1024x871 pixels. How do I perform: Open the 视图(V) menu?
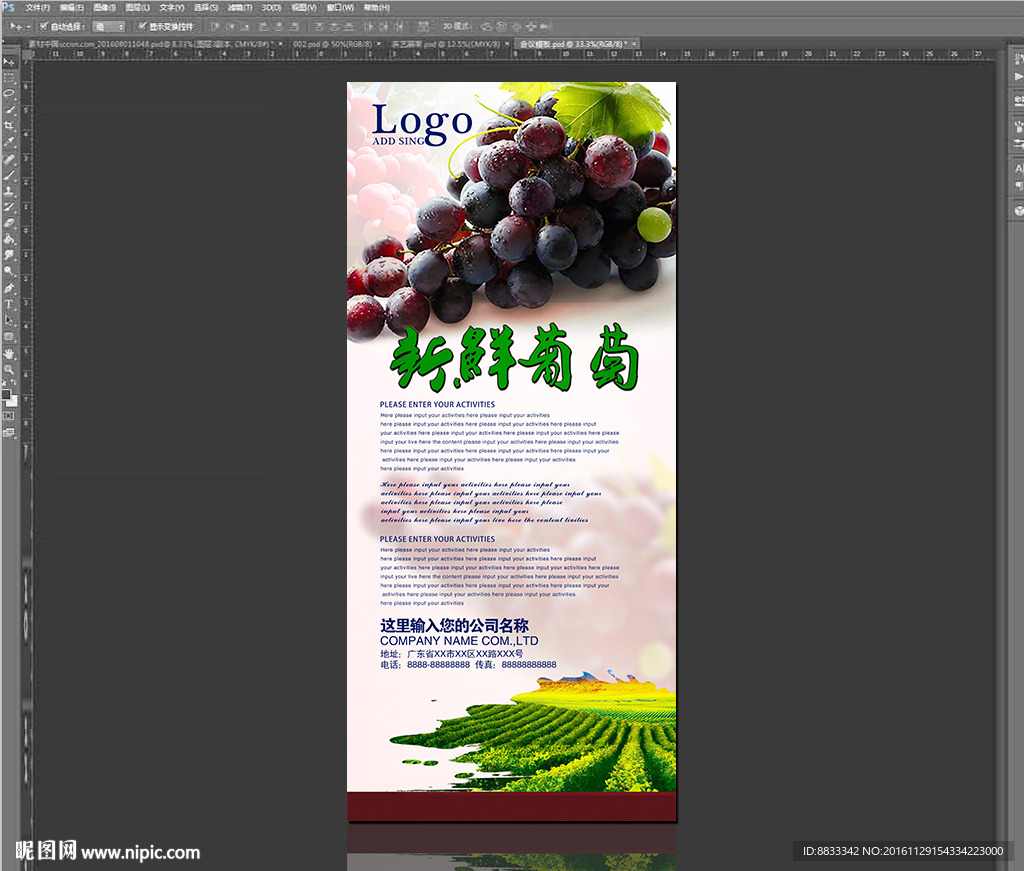[x=304, y=7]
